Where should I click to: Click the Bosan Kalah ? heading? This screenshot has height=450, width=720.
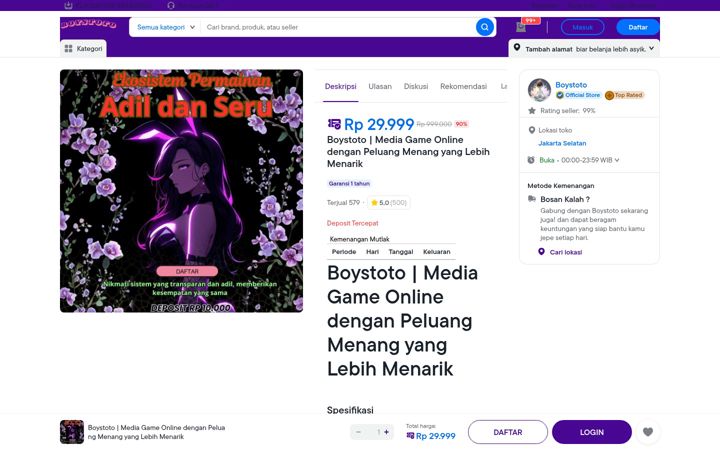[565, 199]
